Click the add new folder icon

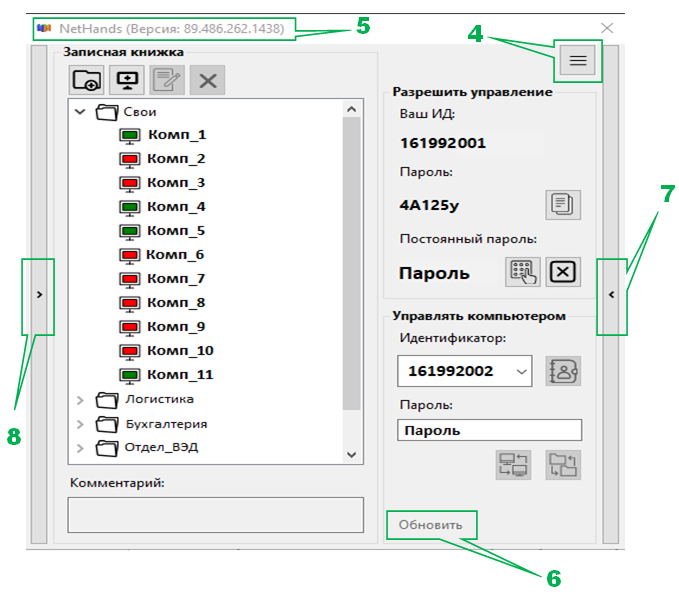tap(87, 81)
